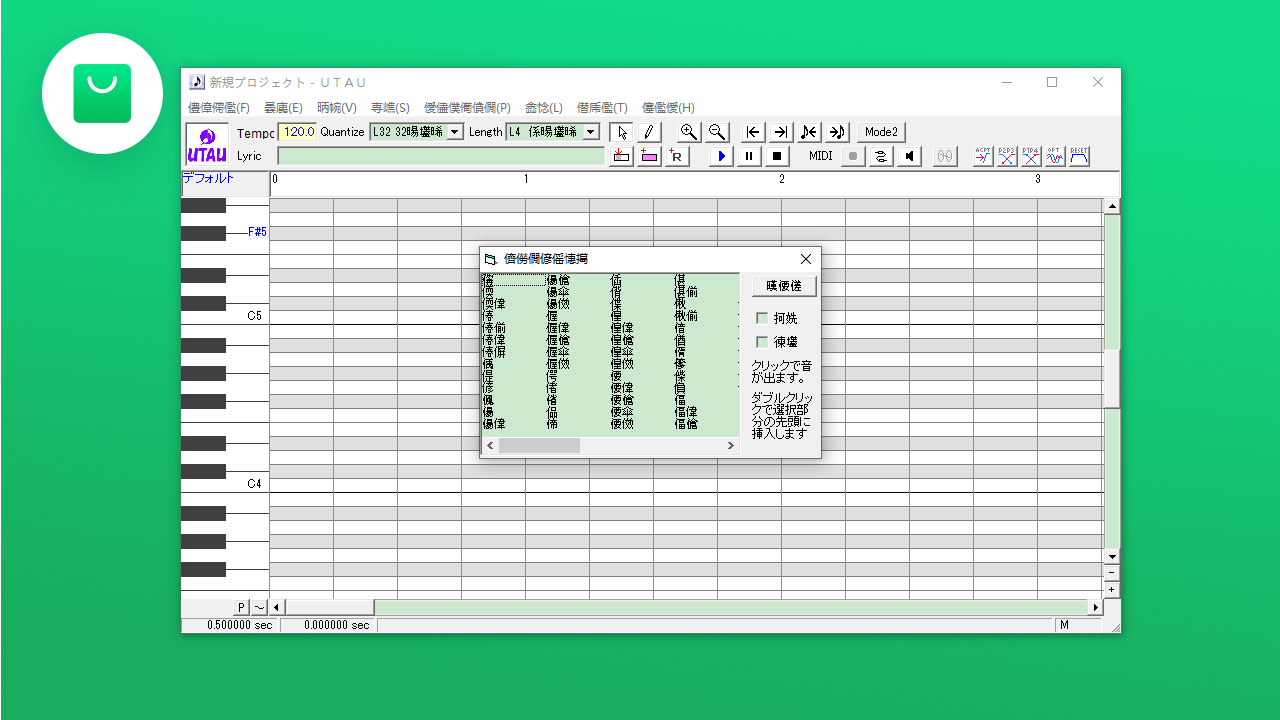Viewport: 1280px width, 720px height.
Task: Click the ACPT pitch edit icon
Action: [983, 156]
